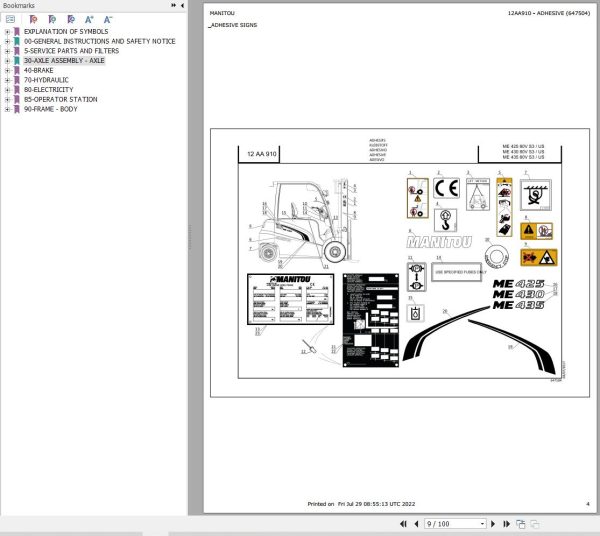Expand the 5-SERVICE PARTS AND FILTERS node

click(7, 51)
